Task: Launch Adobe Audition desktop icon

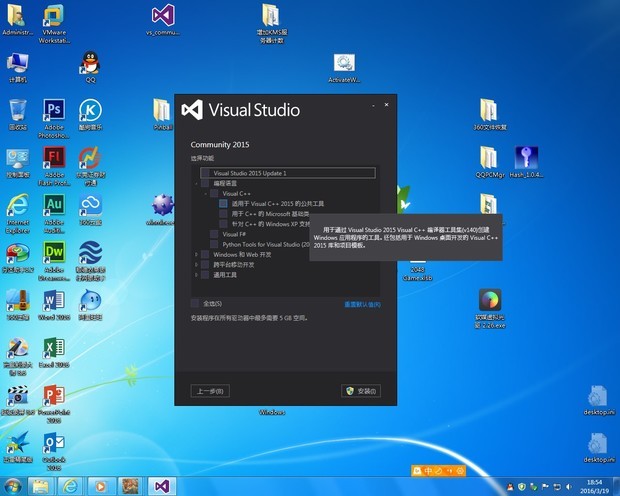Action: coord(54,214)
